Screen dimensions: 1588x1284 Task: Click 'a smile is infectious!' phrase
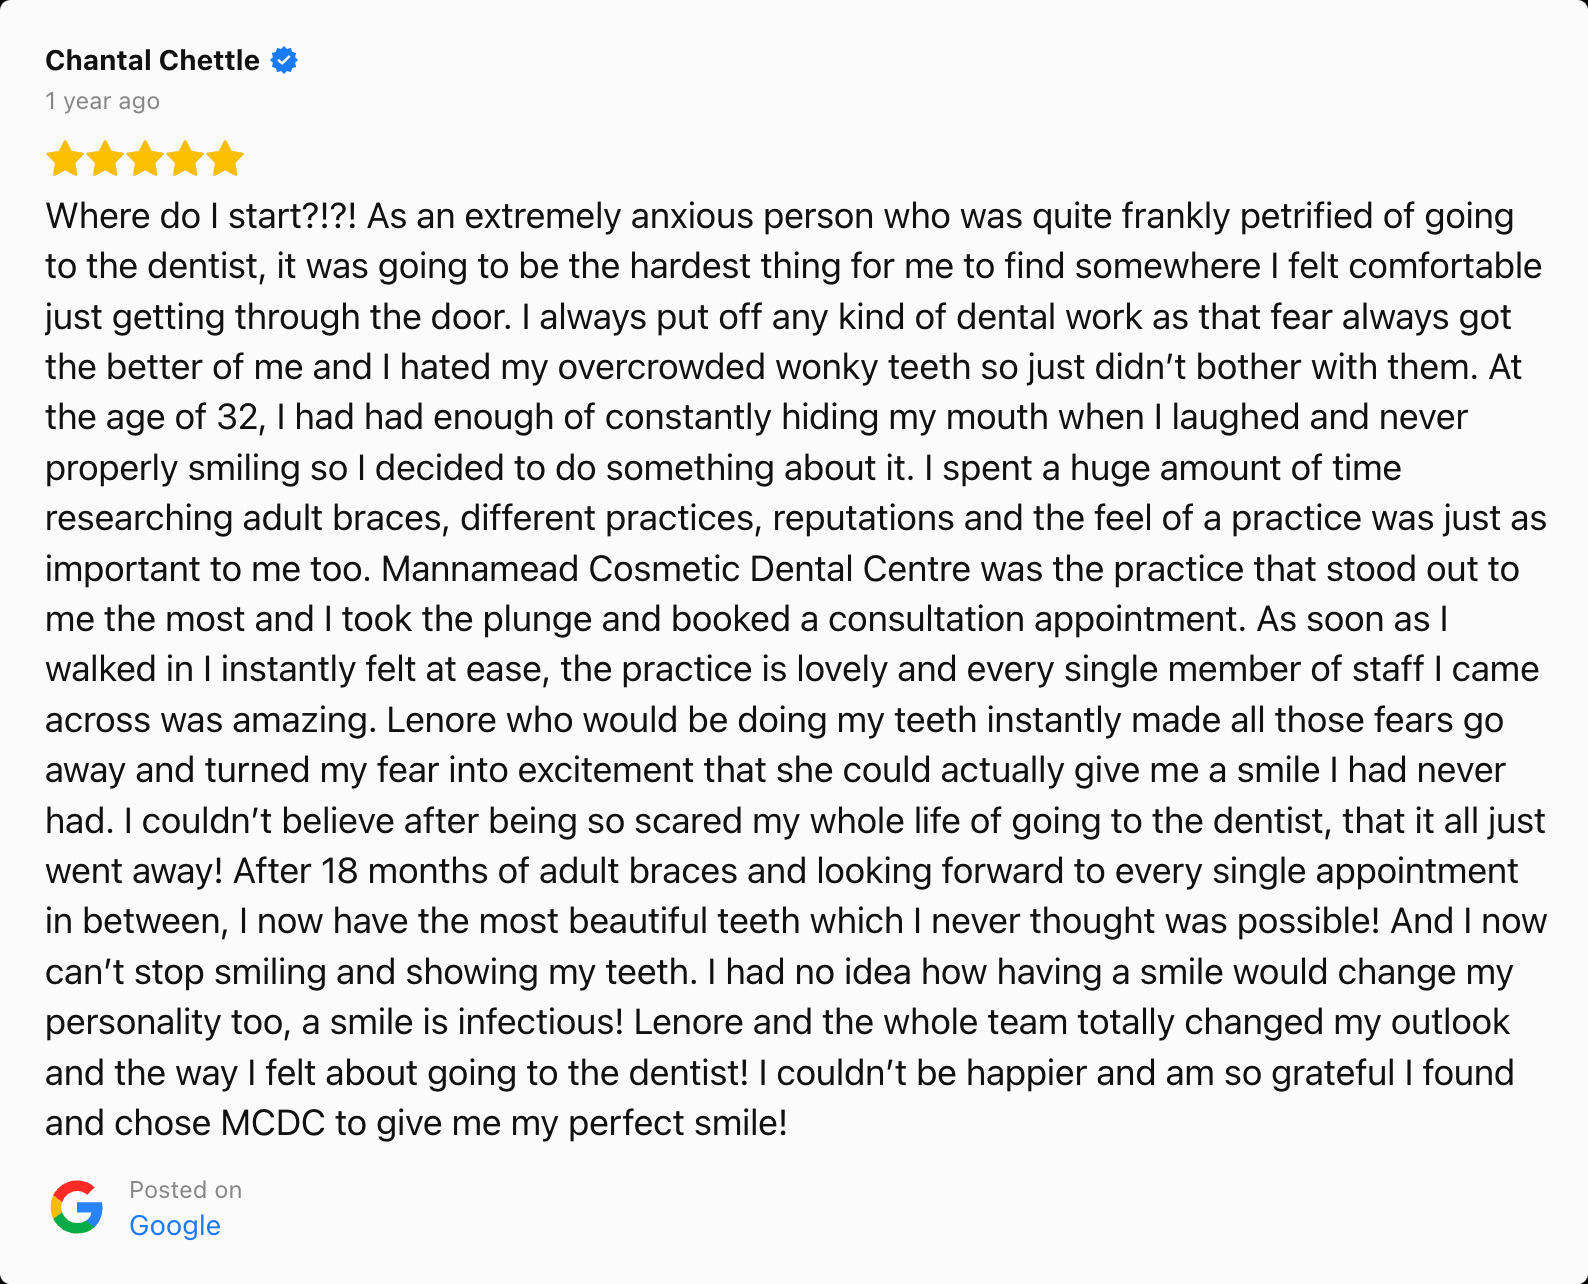[x=462, y=1022]
